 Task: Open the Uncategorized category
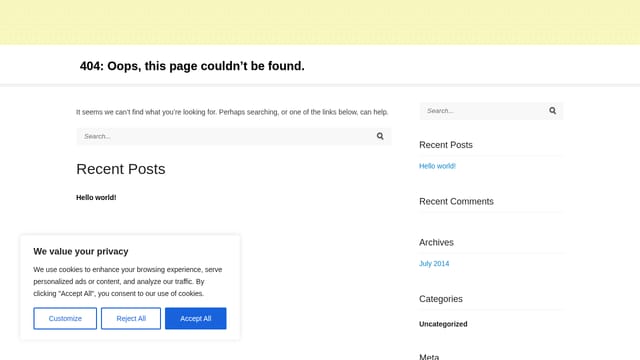443,324
